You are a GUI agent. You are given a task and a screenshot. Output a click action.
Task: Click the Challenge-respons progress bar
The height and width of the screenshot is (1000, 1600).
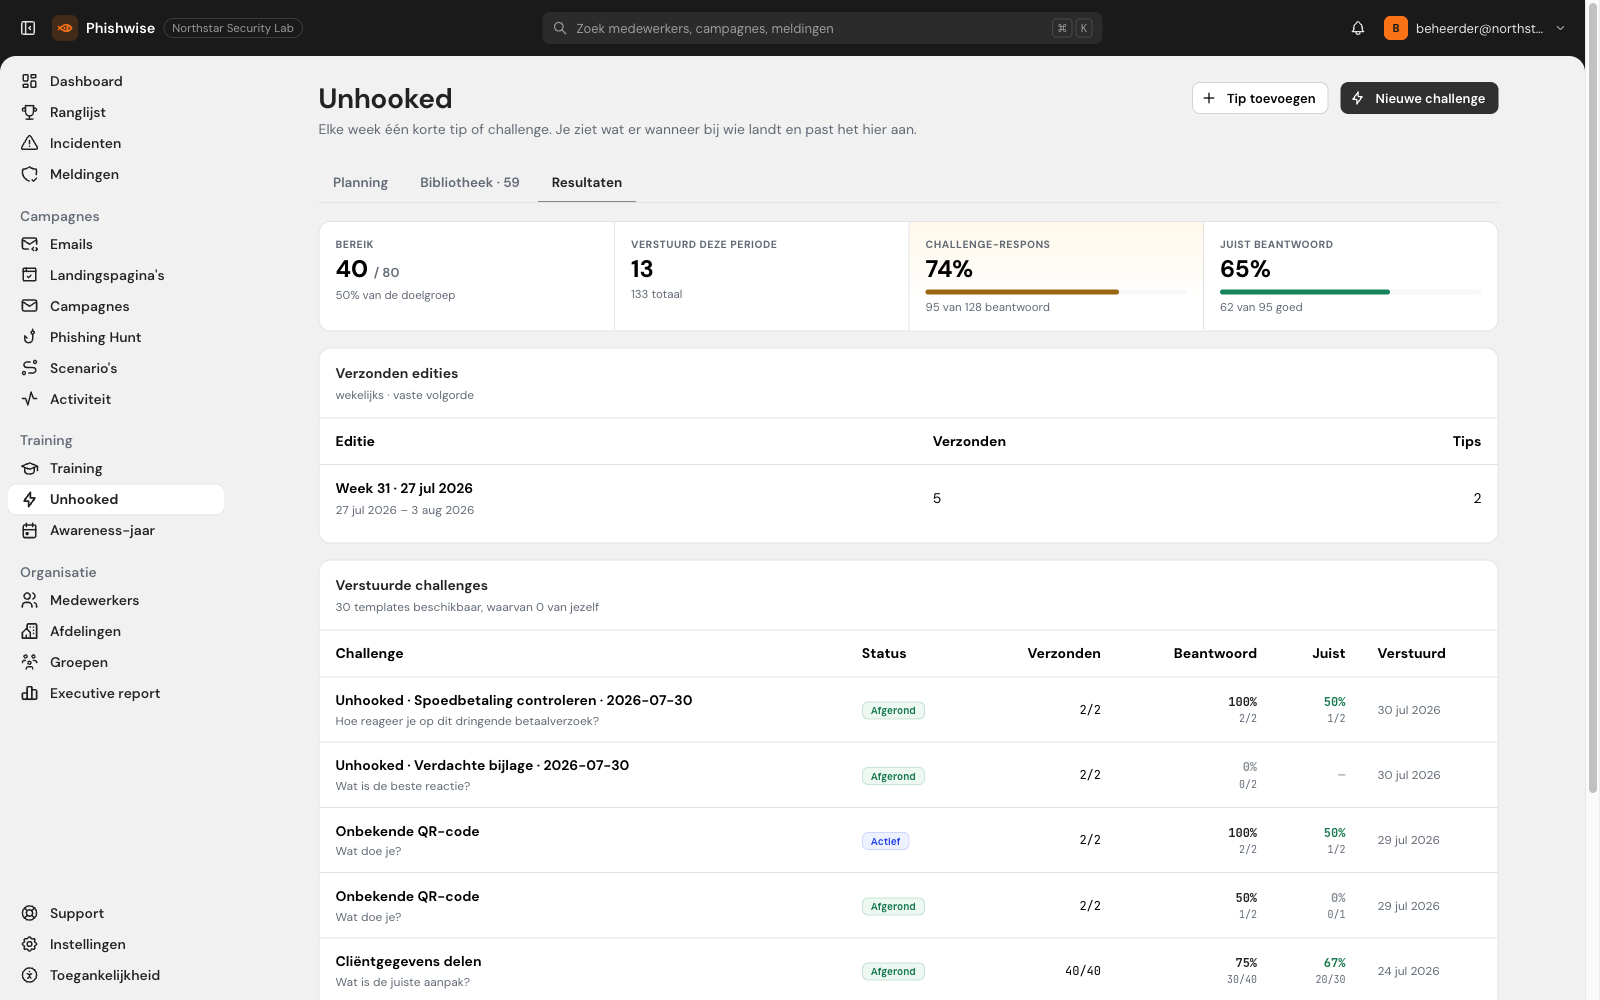tap(1056, 292)
